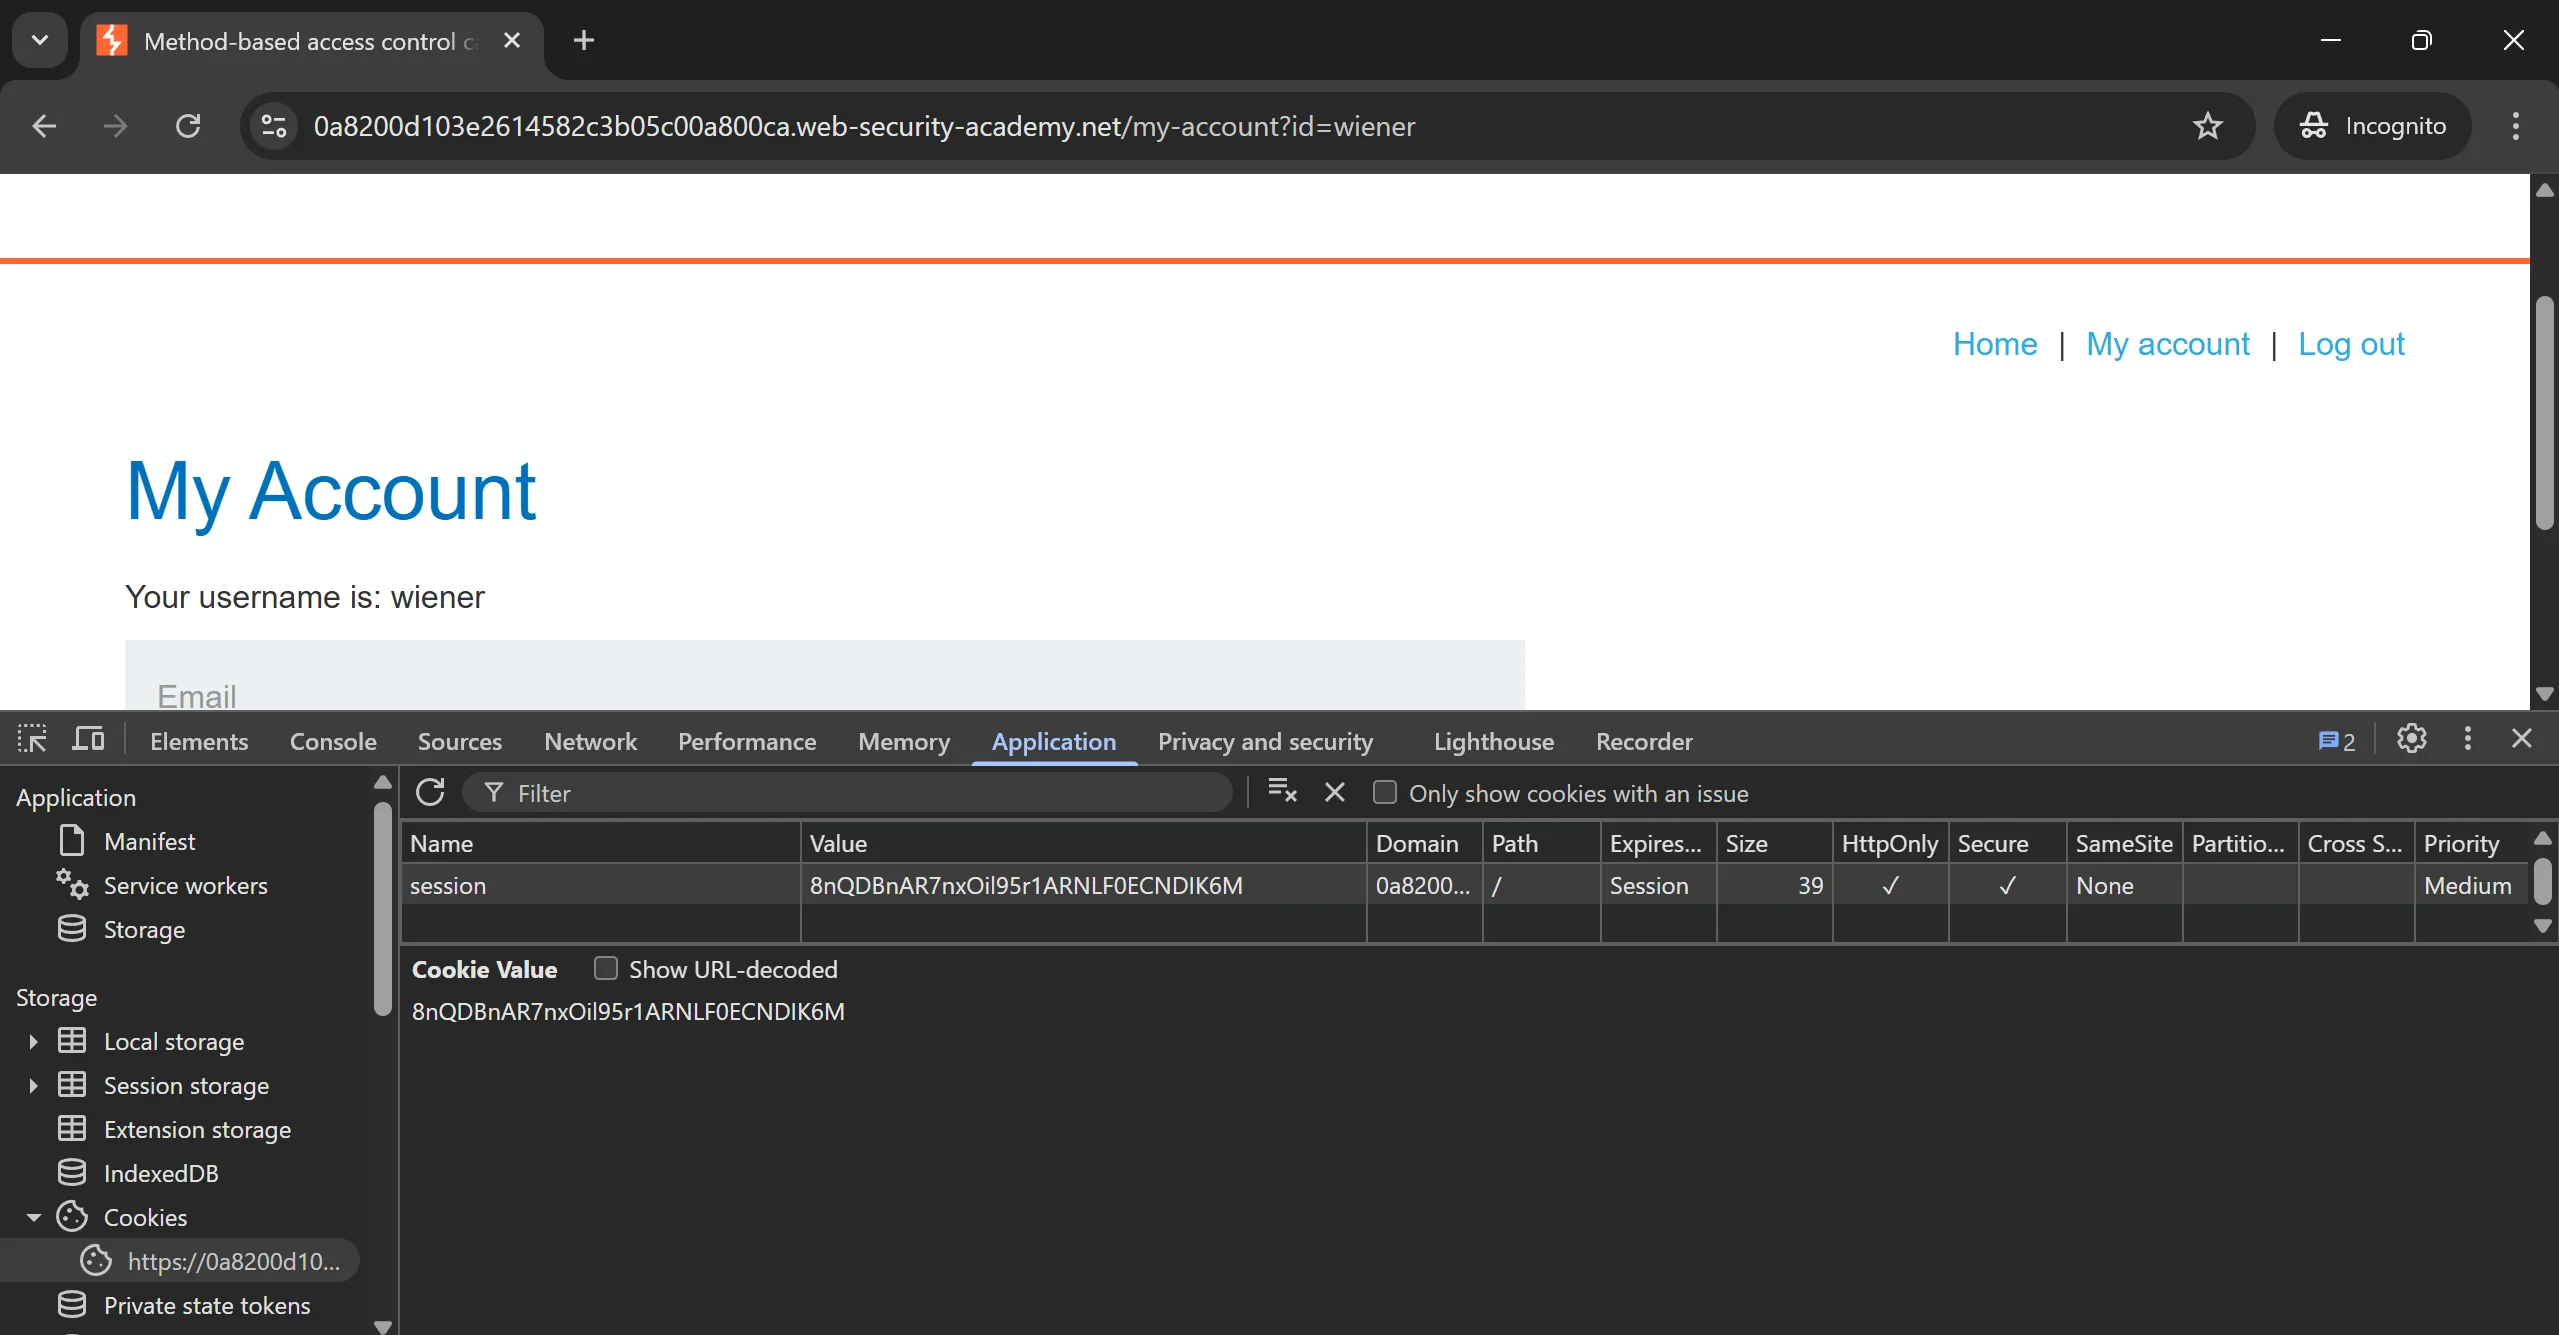
Task: Expand the Local storage tree item
Action: coord(33,1042)
